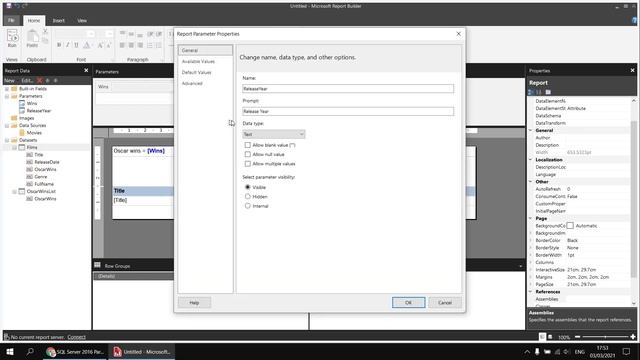Image resolution: width=640 pixels, height=360 pixels.
Task: Collapse the General section in Properties
Action: [x=531, y=130]
